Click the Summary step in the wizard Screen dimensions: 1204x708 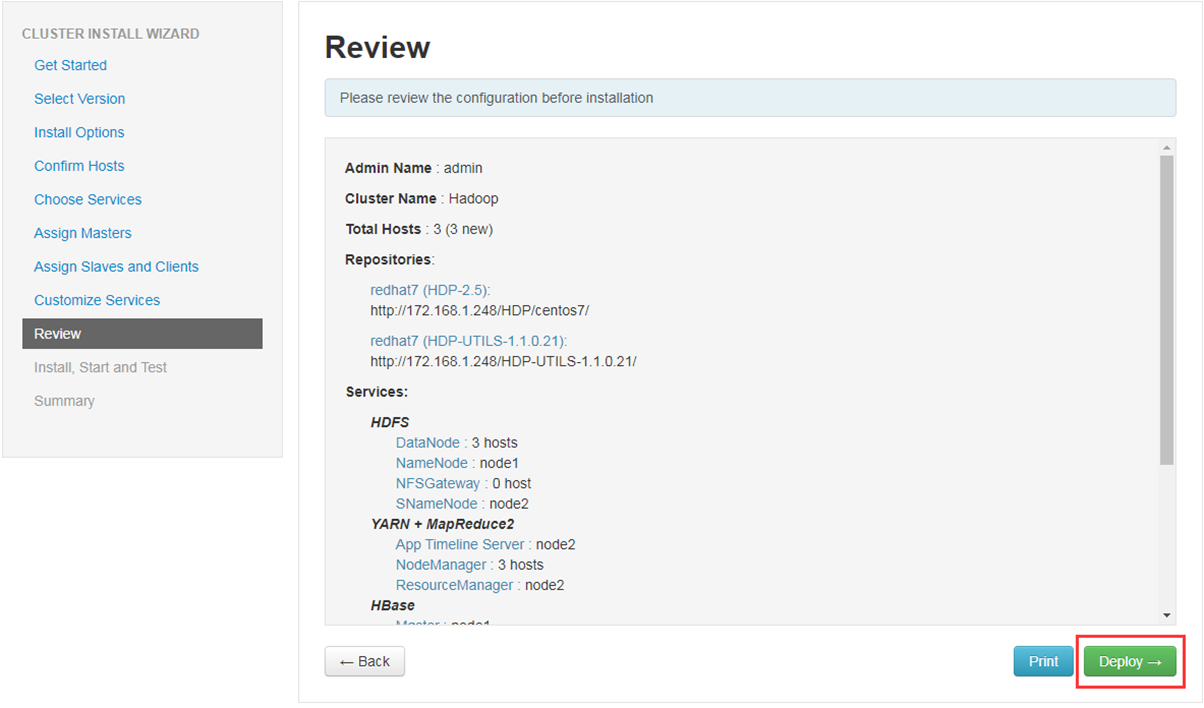(64, 401)
